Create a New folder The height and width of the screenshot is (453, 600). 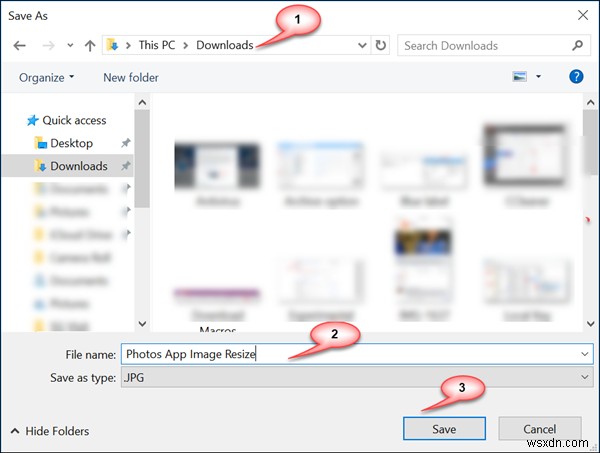click(x=131, y=78)
